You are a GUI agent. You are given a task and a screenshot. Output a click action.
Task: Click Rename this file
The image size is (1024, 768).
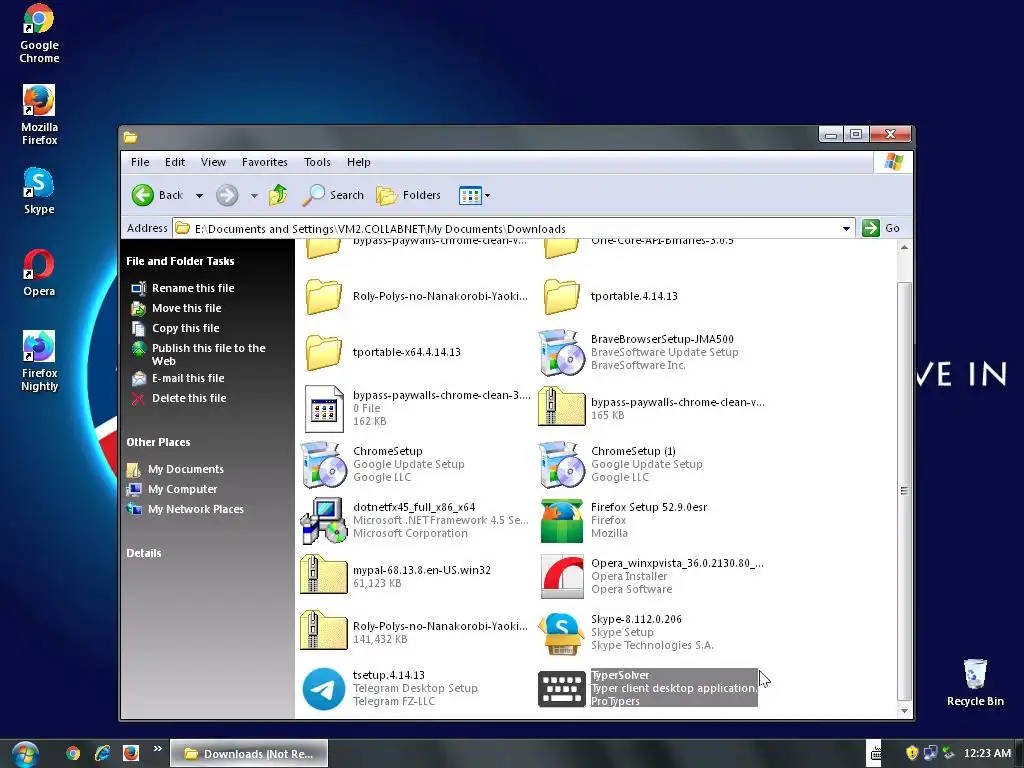[x=193, y=288]
